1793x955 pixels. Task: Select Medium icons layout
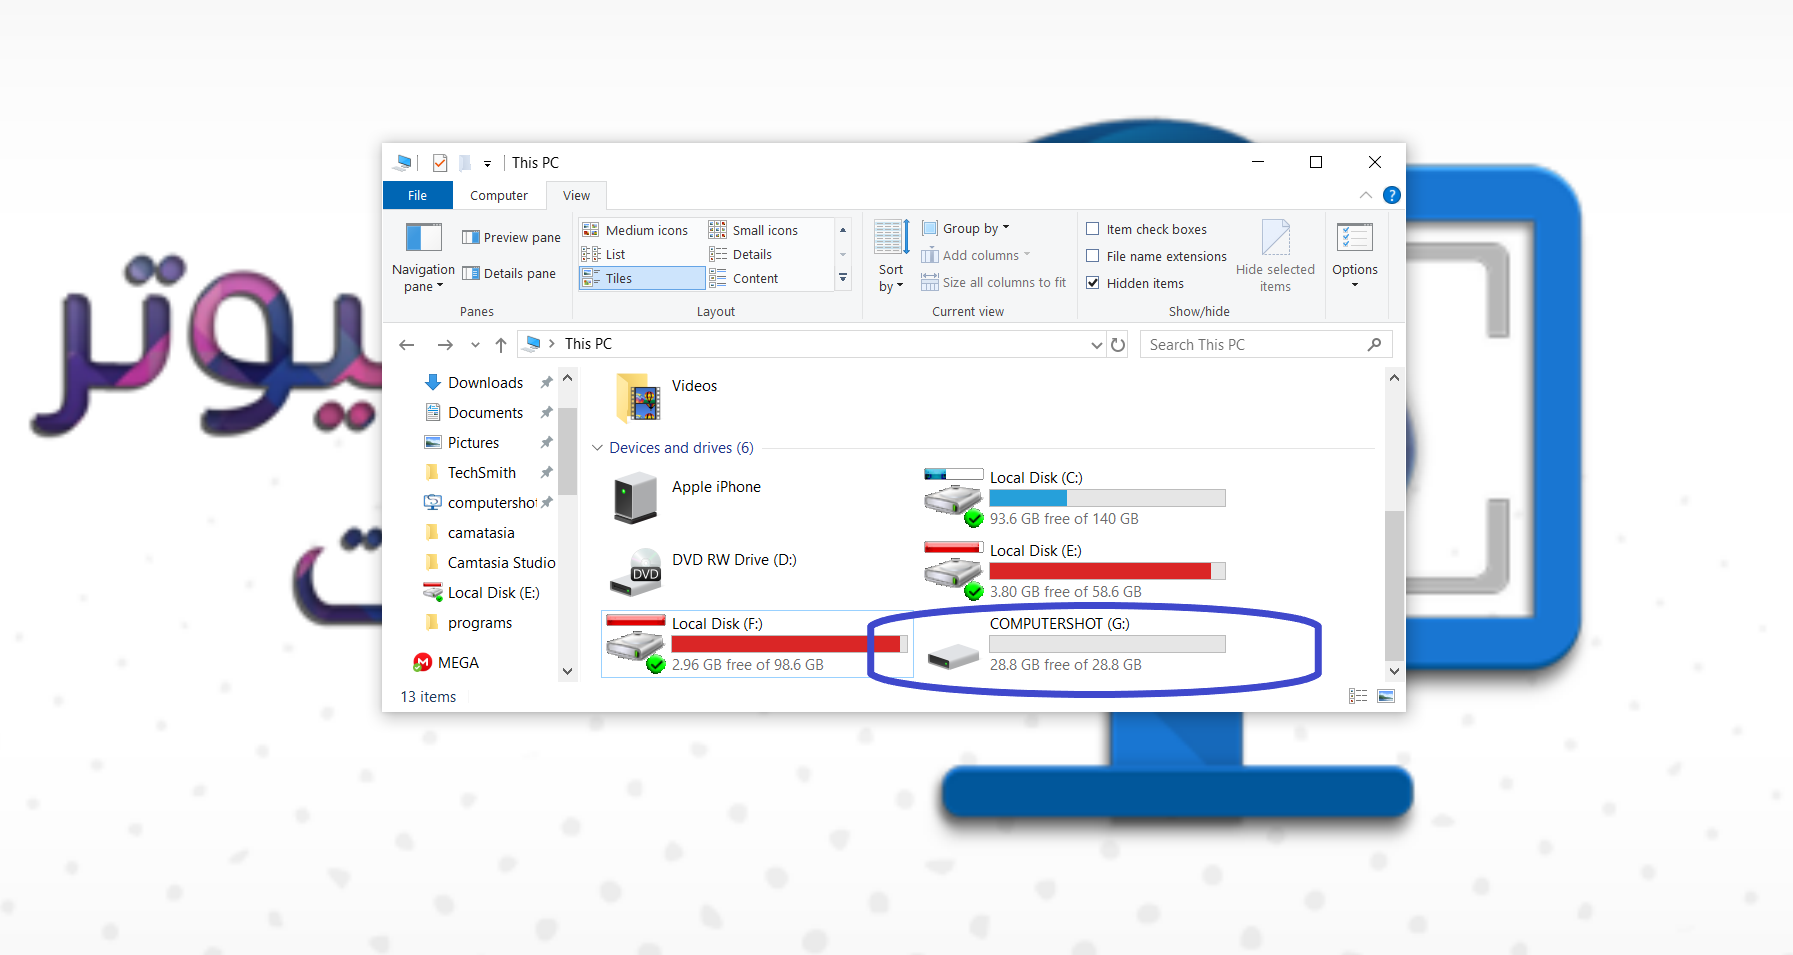[x=635, y=230]
